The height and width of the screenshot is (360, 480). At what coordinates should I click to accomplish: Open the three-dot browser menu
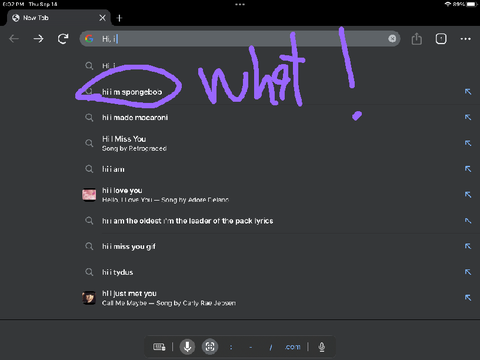click(465, 39)
